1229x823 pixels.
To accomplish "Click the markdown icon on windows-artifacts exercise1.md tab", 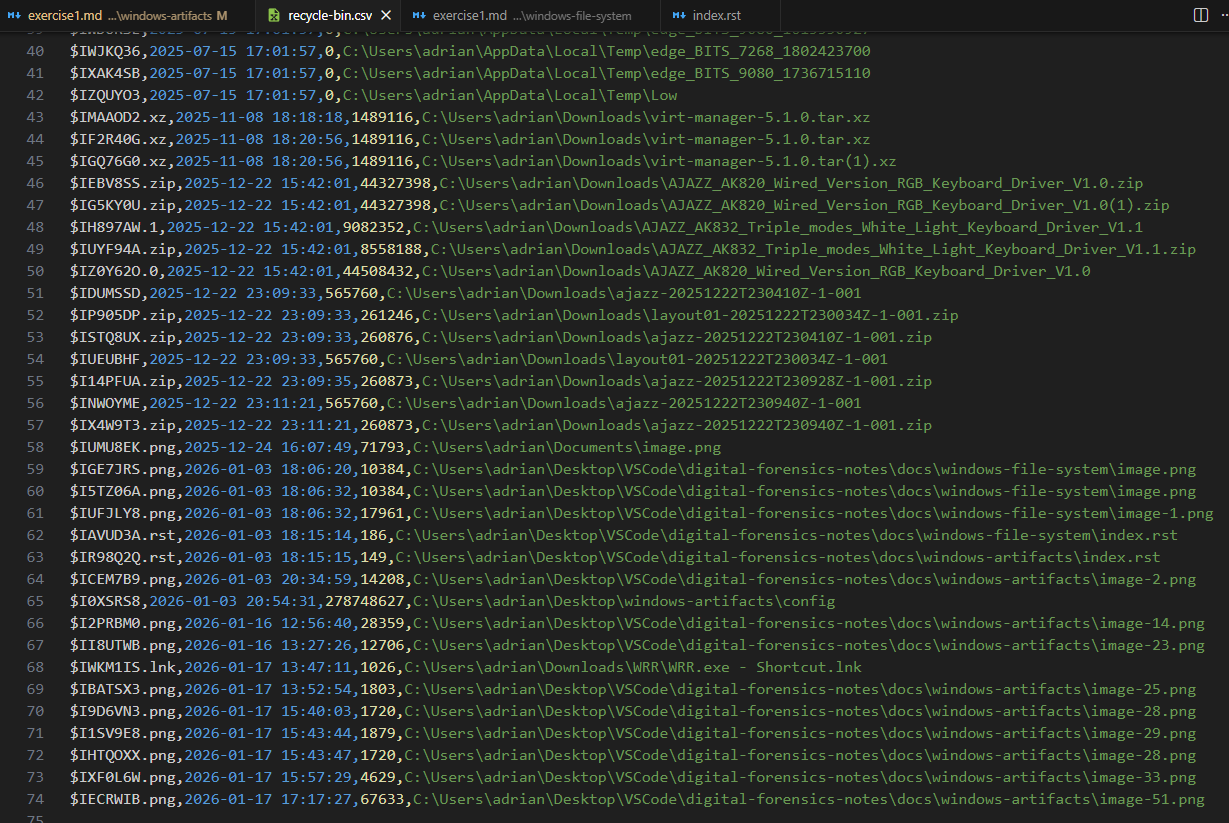I will (x=13, y=15).
